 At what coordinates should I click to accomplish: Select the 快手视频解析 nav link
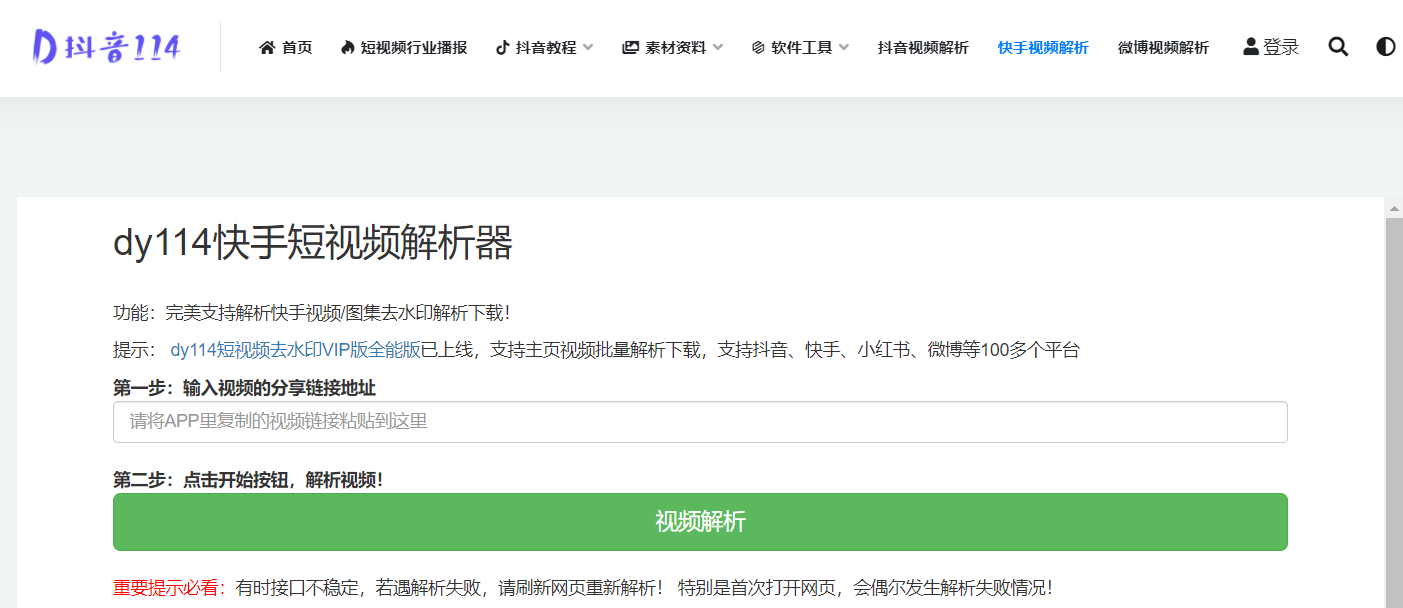click(1043, 47)
